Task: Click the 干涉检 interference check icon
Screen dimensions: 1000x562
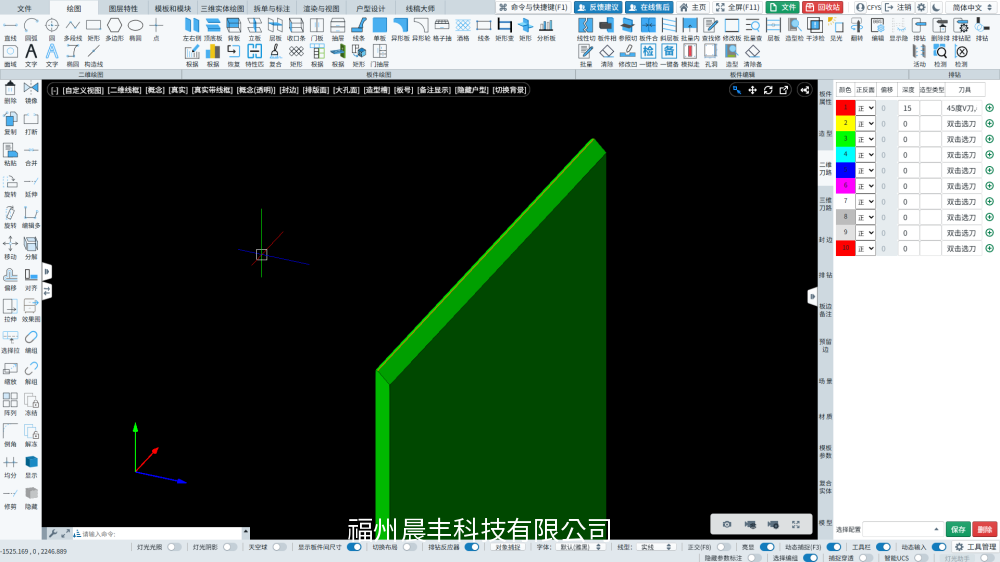Action: (815, 29)
